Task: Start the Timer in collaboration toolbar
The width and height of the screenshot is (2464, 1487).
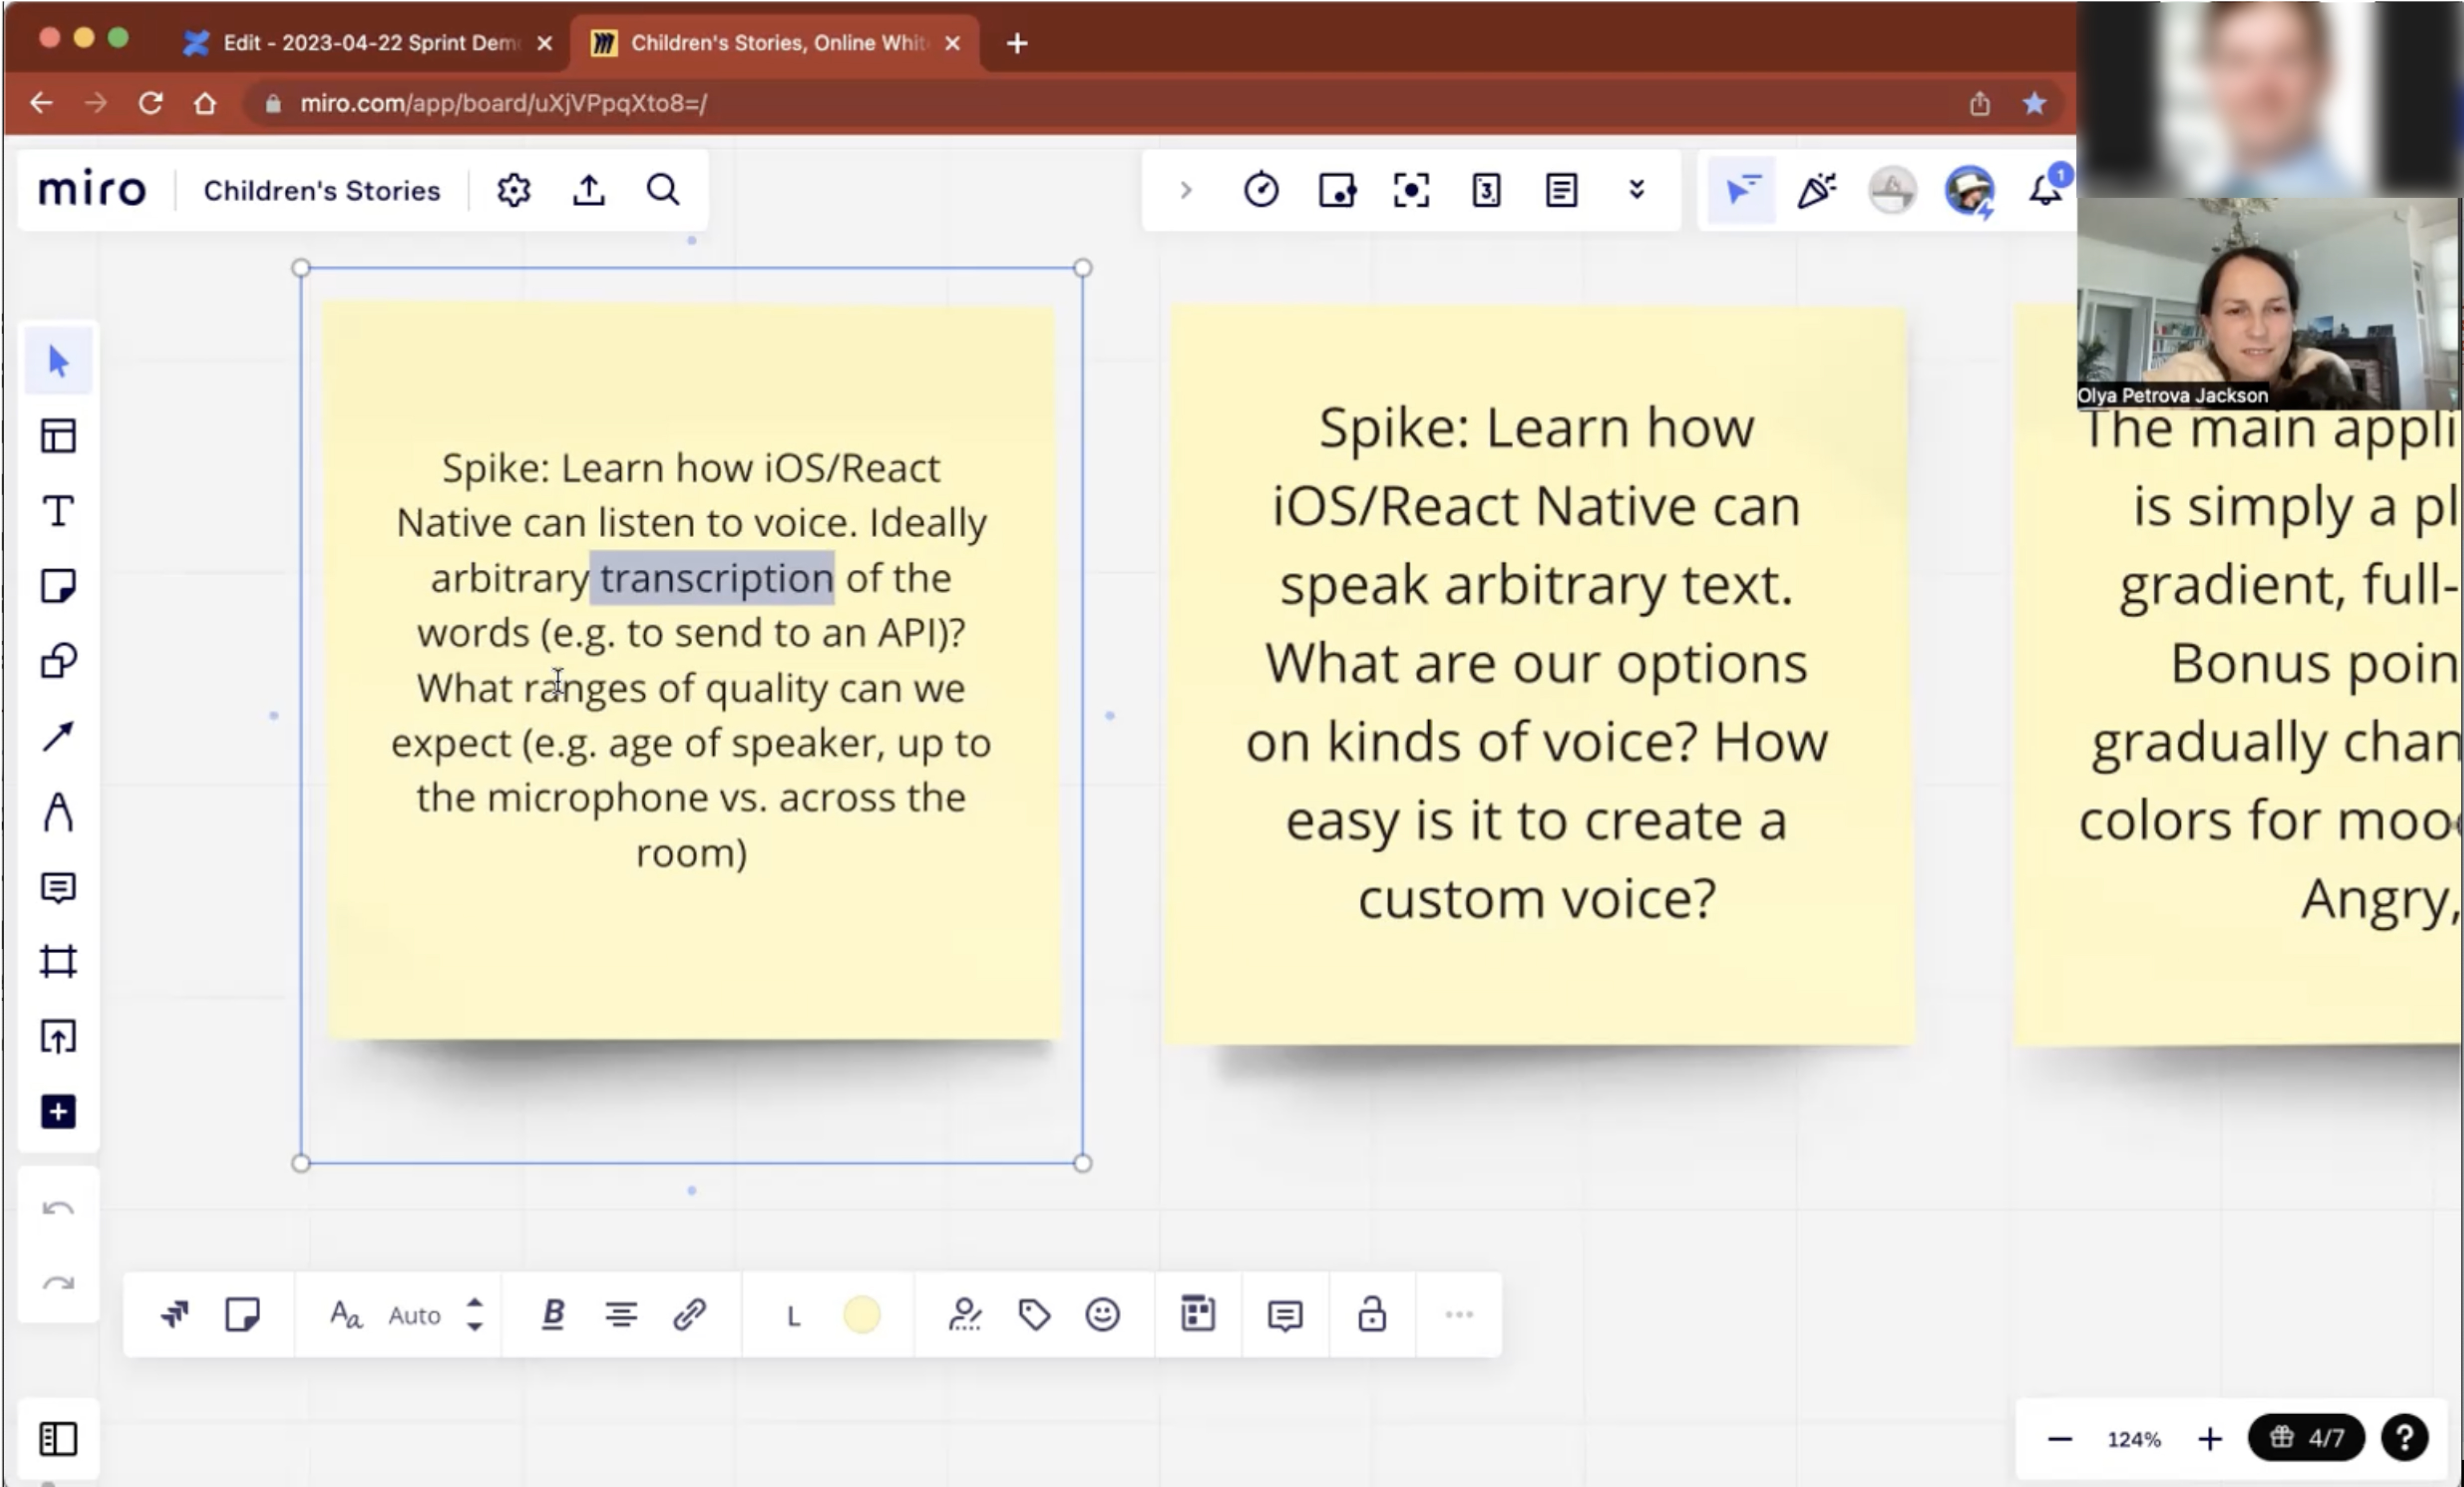Action: pos(1260,190)
